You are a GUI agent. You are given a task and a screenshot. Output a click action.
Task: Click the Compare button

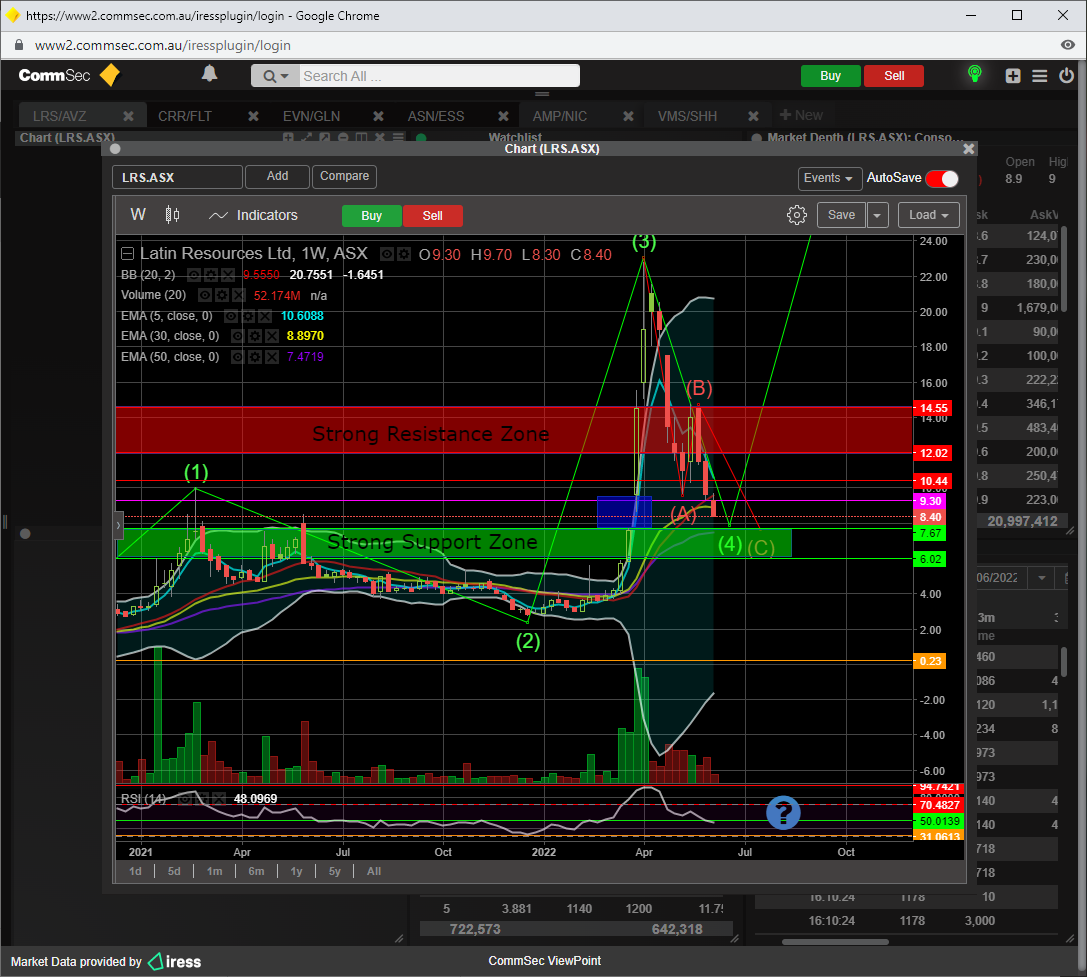coord(344,176)
